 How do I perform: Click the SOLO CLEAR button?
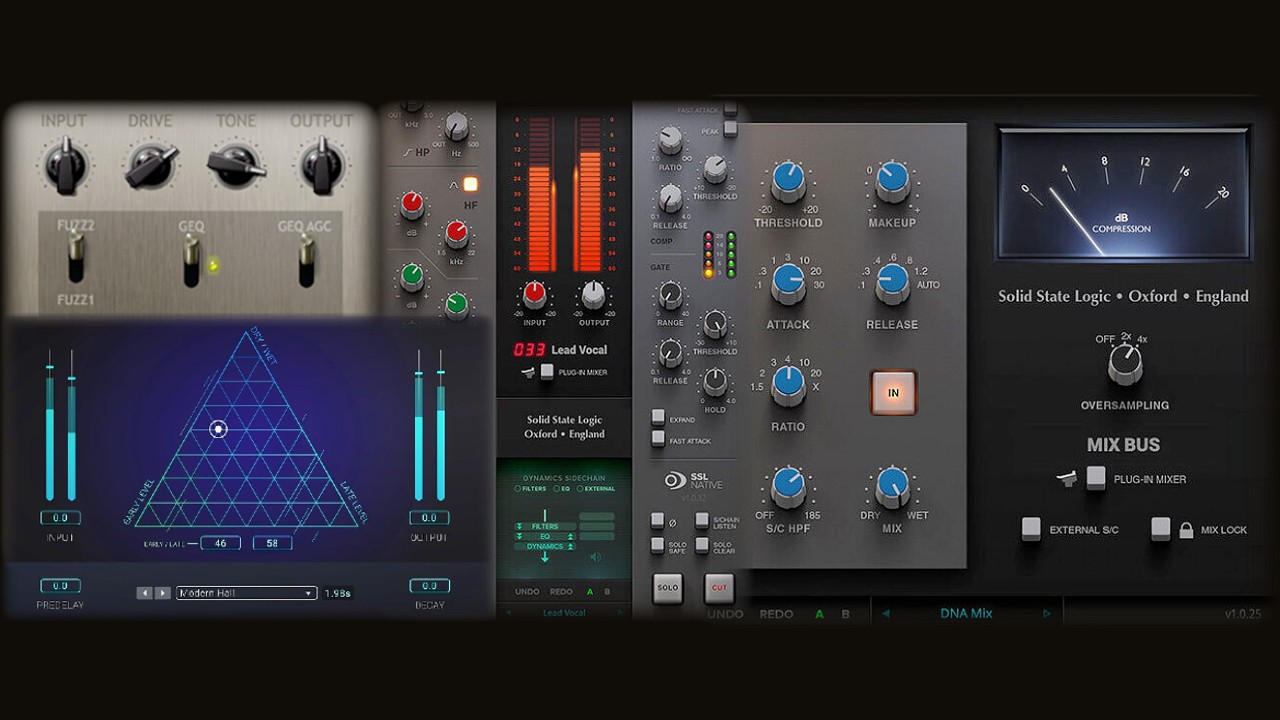(x=702, y=545)
